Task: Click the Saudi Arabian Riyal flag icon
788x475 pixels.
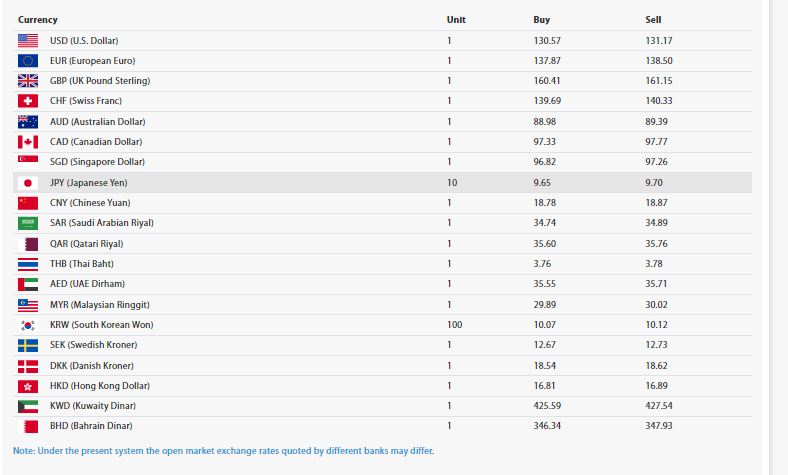Action: point(28,223)
